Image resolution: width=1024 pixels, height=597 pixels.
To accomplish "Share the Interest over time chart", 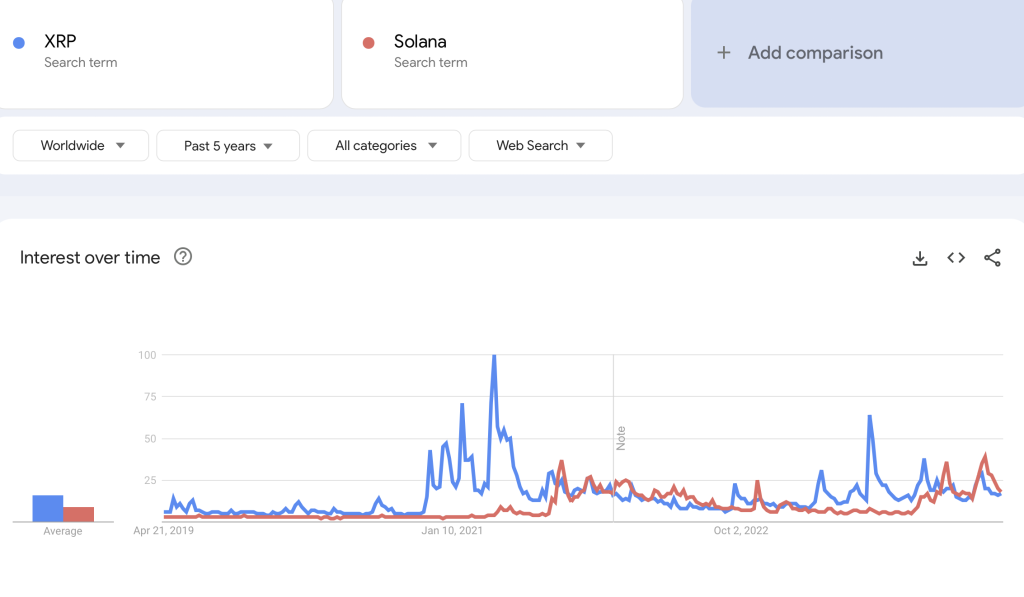I will (x=991, y=257).
